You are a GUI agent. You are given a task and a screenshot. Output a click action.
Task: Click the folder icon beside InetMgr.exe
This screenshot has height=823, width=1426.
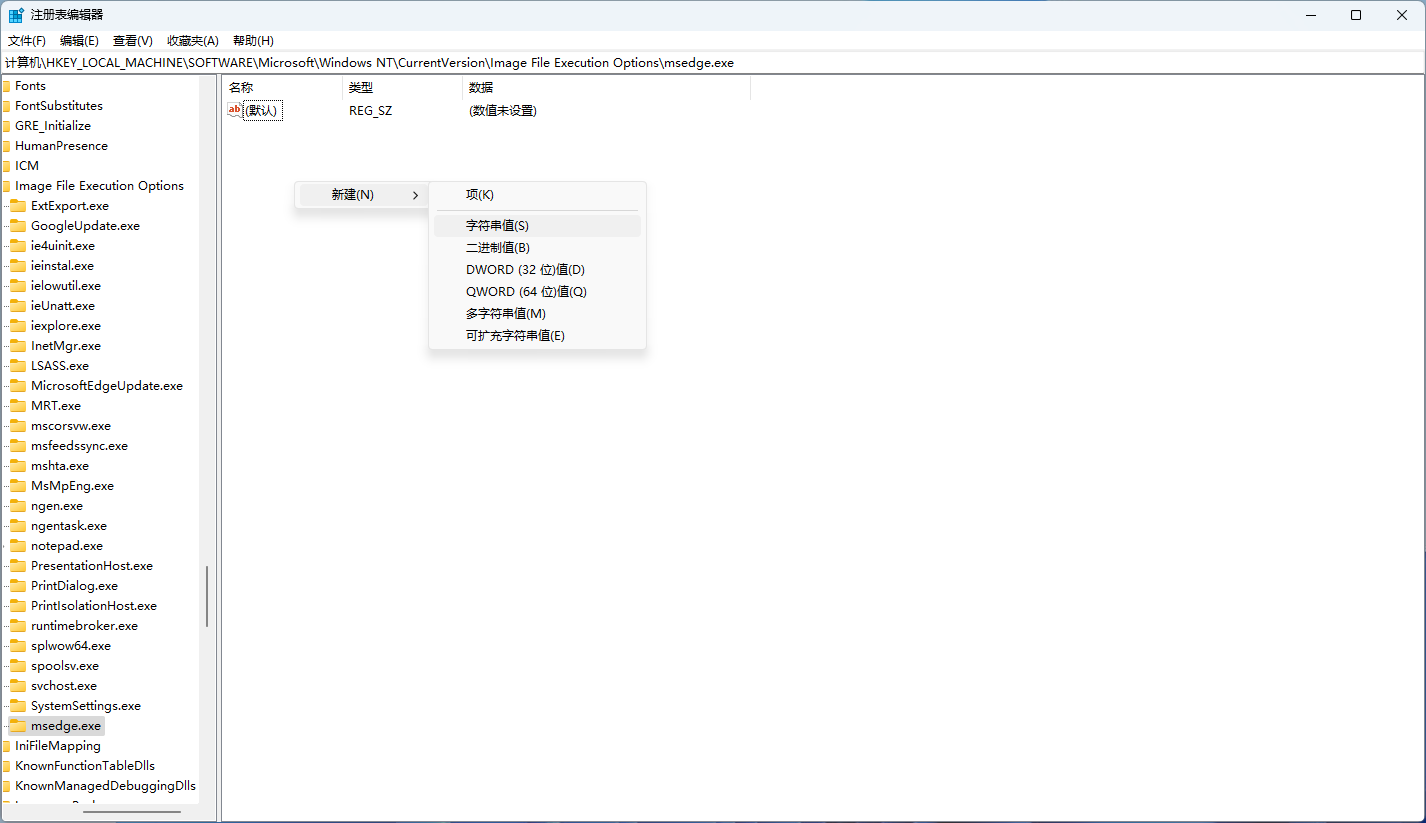(18, 345)
